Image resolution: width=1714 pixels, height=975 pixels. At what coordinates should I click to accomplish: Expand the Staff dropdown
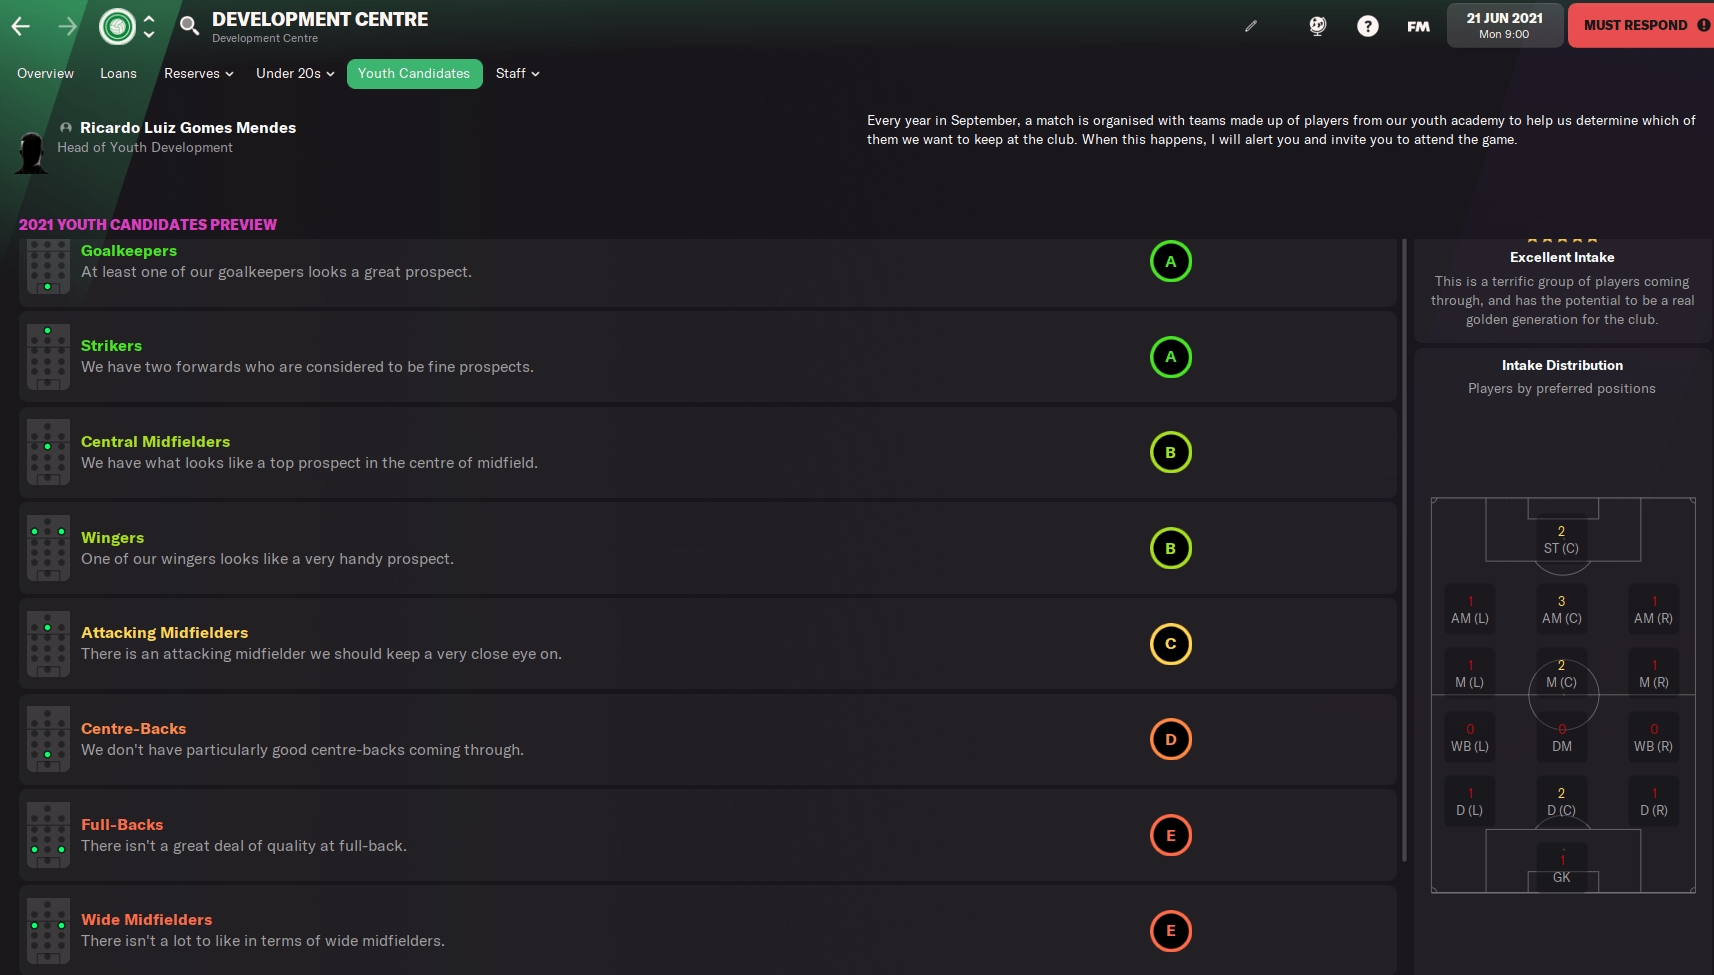point(517,73)
